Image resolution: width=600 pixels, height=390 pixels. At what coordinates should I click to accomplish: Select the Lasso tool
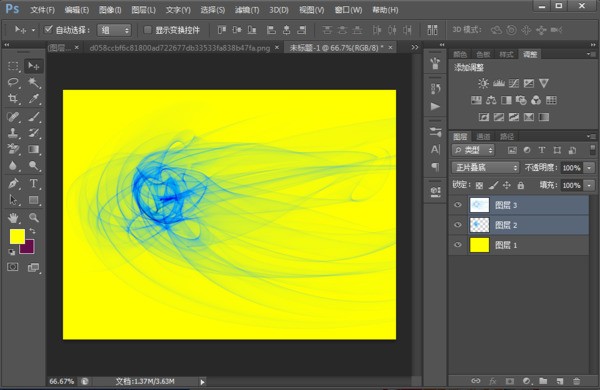(13, 82)
